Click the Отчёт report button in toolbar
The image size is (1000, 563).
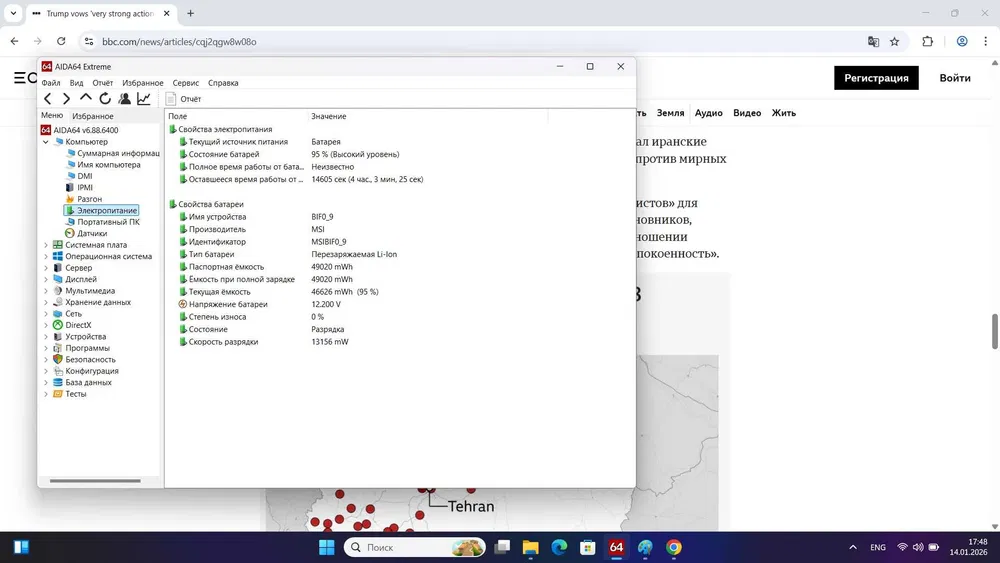(x=184, y=99)
